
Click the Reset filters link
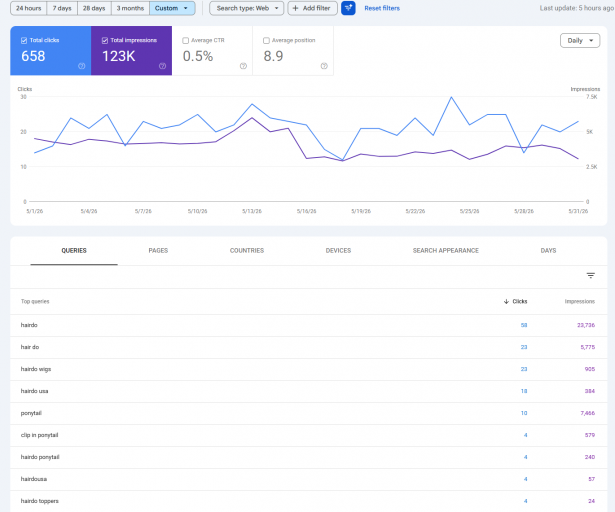[x=382, y=8]
